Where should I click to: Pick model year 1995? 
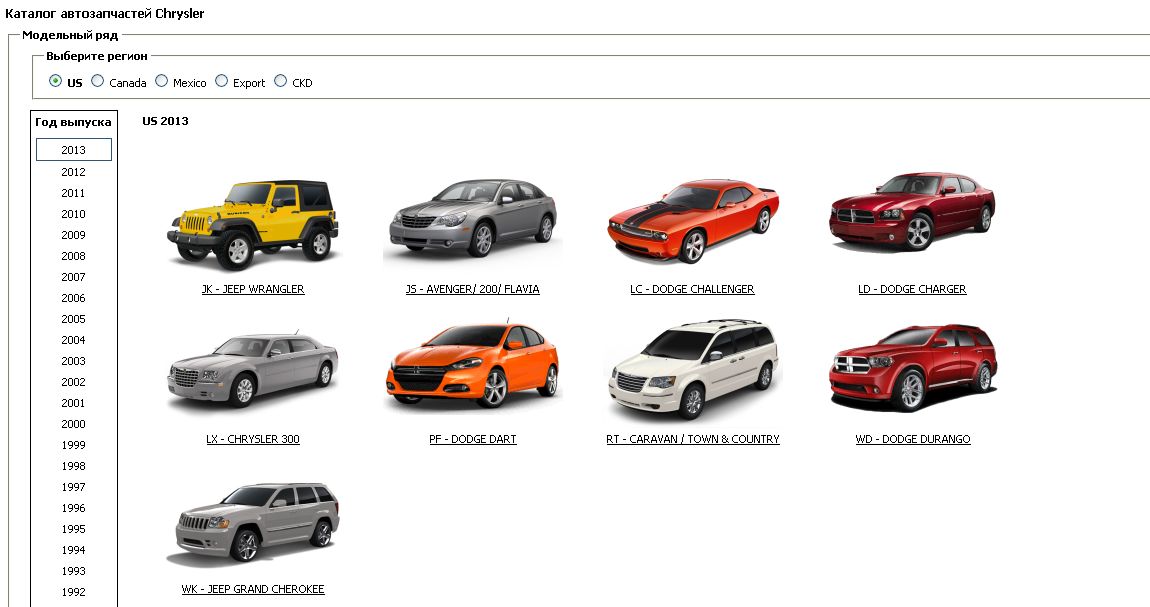point(73,529)
